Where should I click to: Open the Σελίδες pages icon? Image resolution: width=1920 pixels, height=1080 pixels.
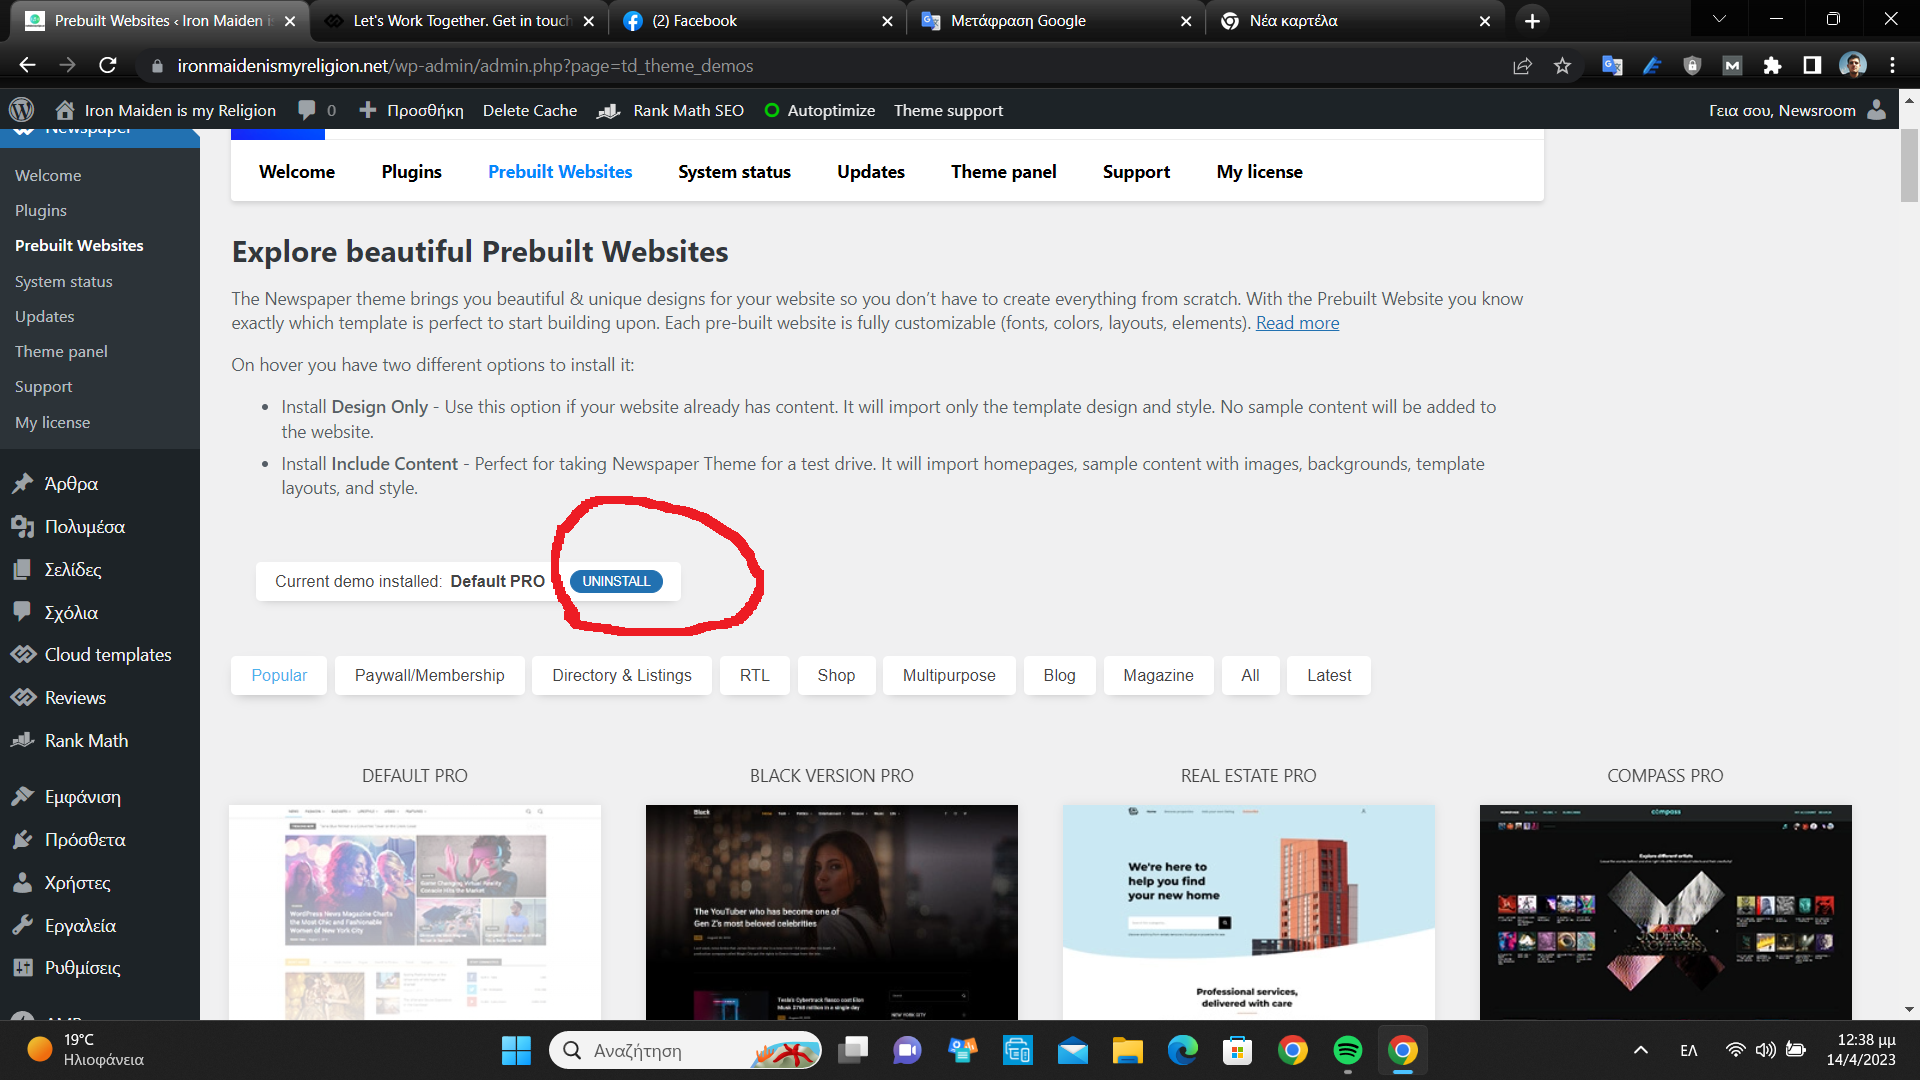pos(23,570)
